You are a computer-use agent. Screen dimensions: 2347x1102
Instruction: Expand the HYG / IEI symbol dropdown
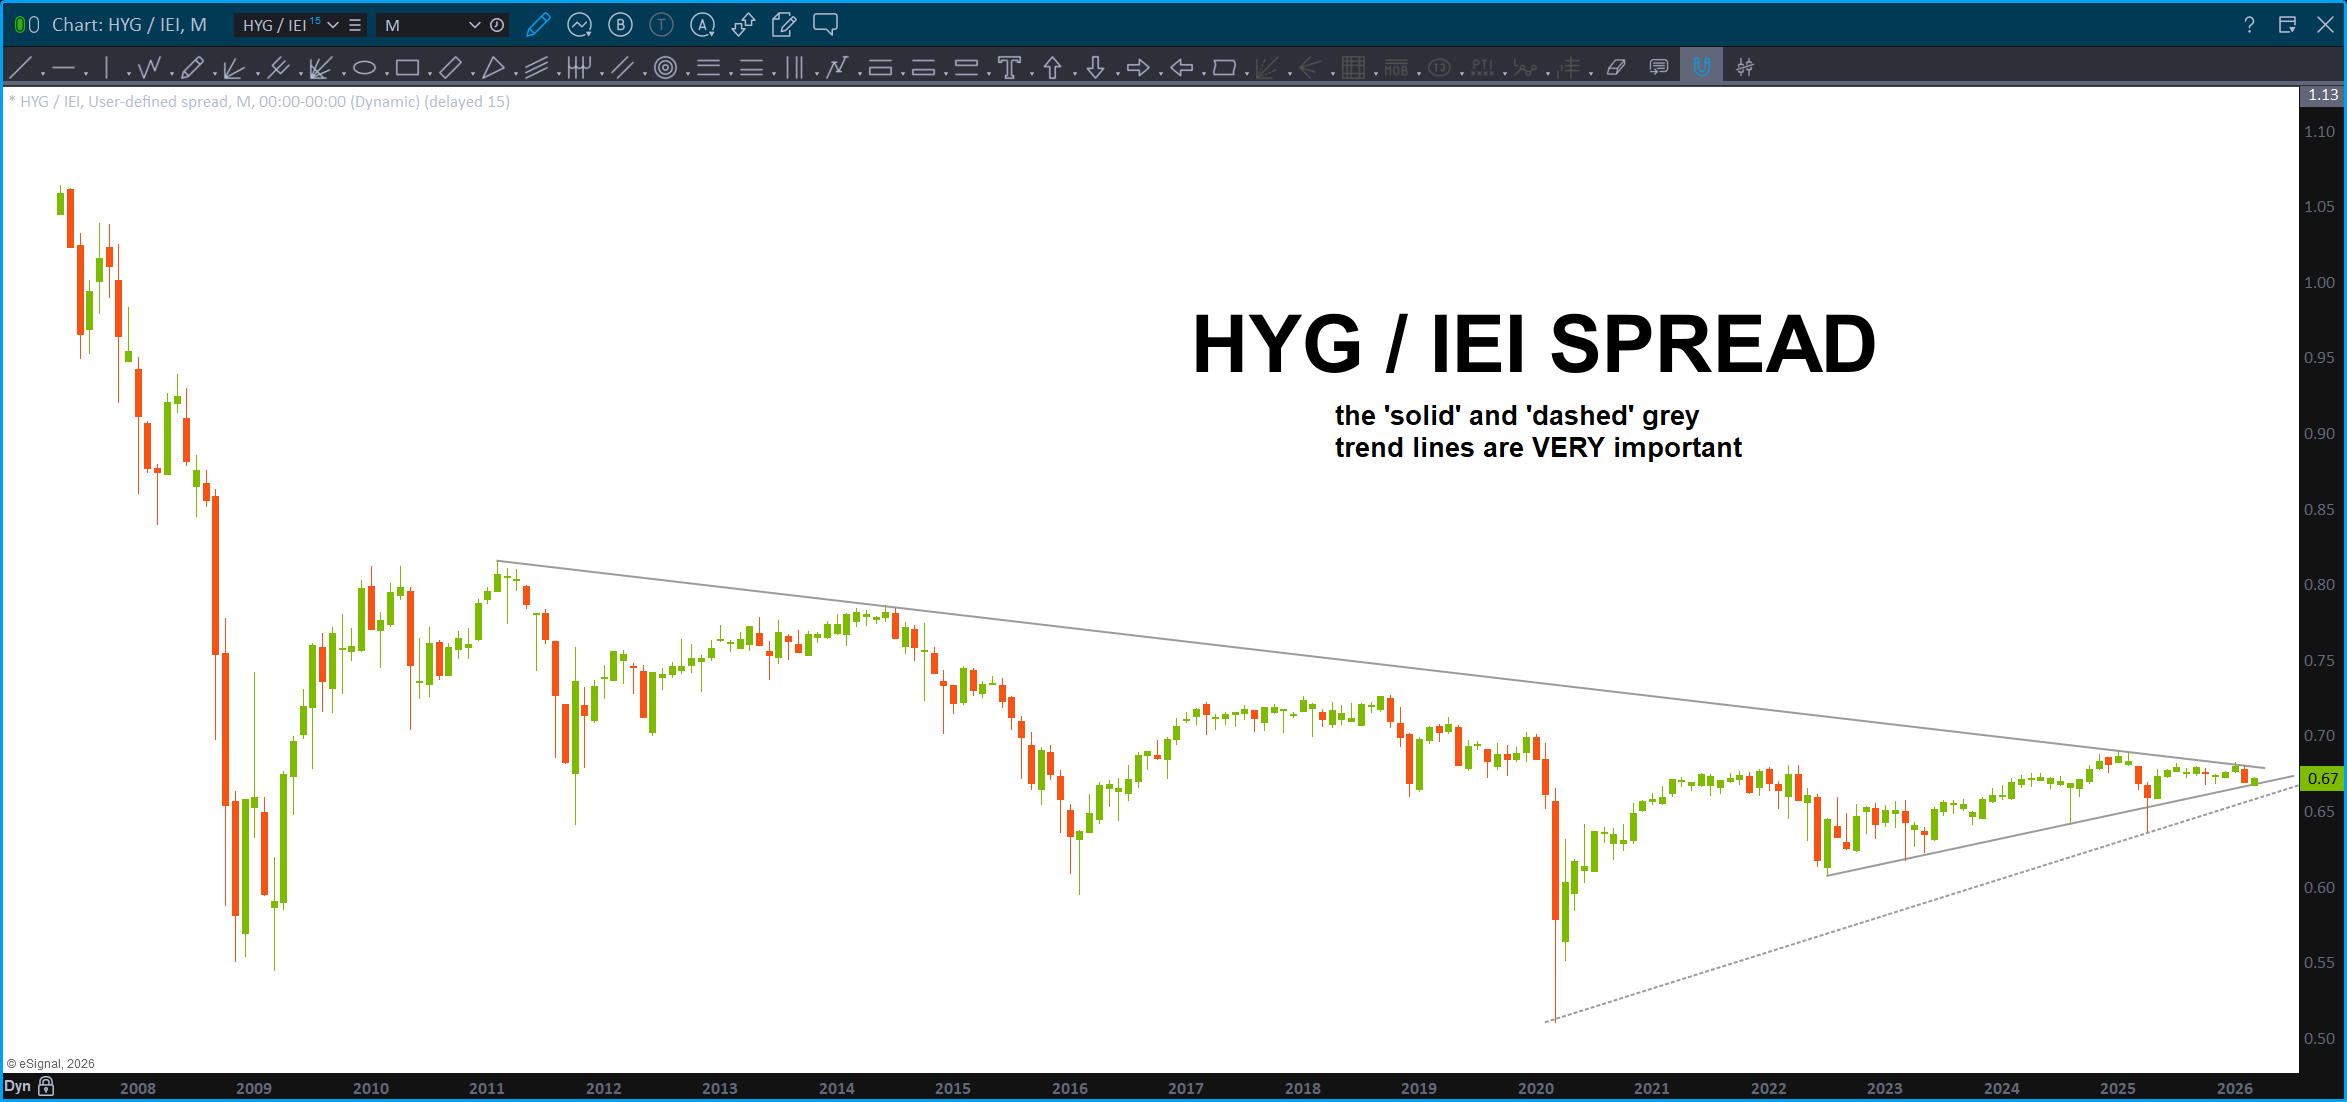tap(333, 25)
